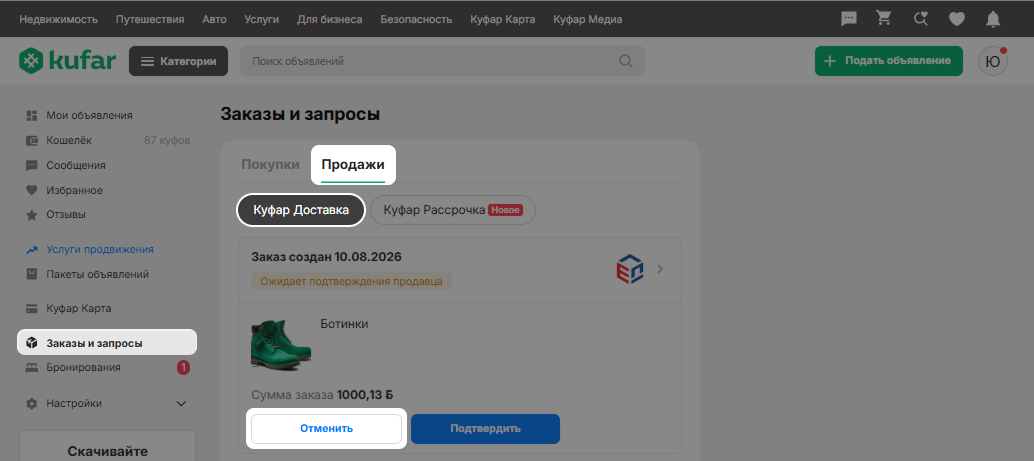Open Кошелёк sidebar link

click(x=69, y=140)
